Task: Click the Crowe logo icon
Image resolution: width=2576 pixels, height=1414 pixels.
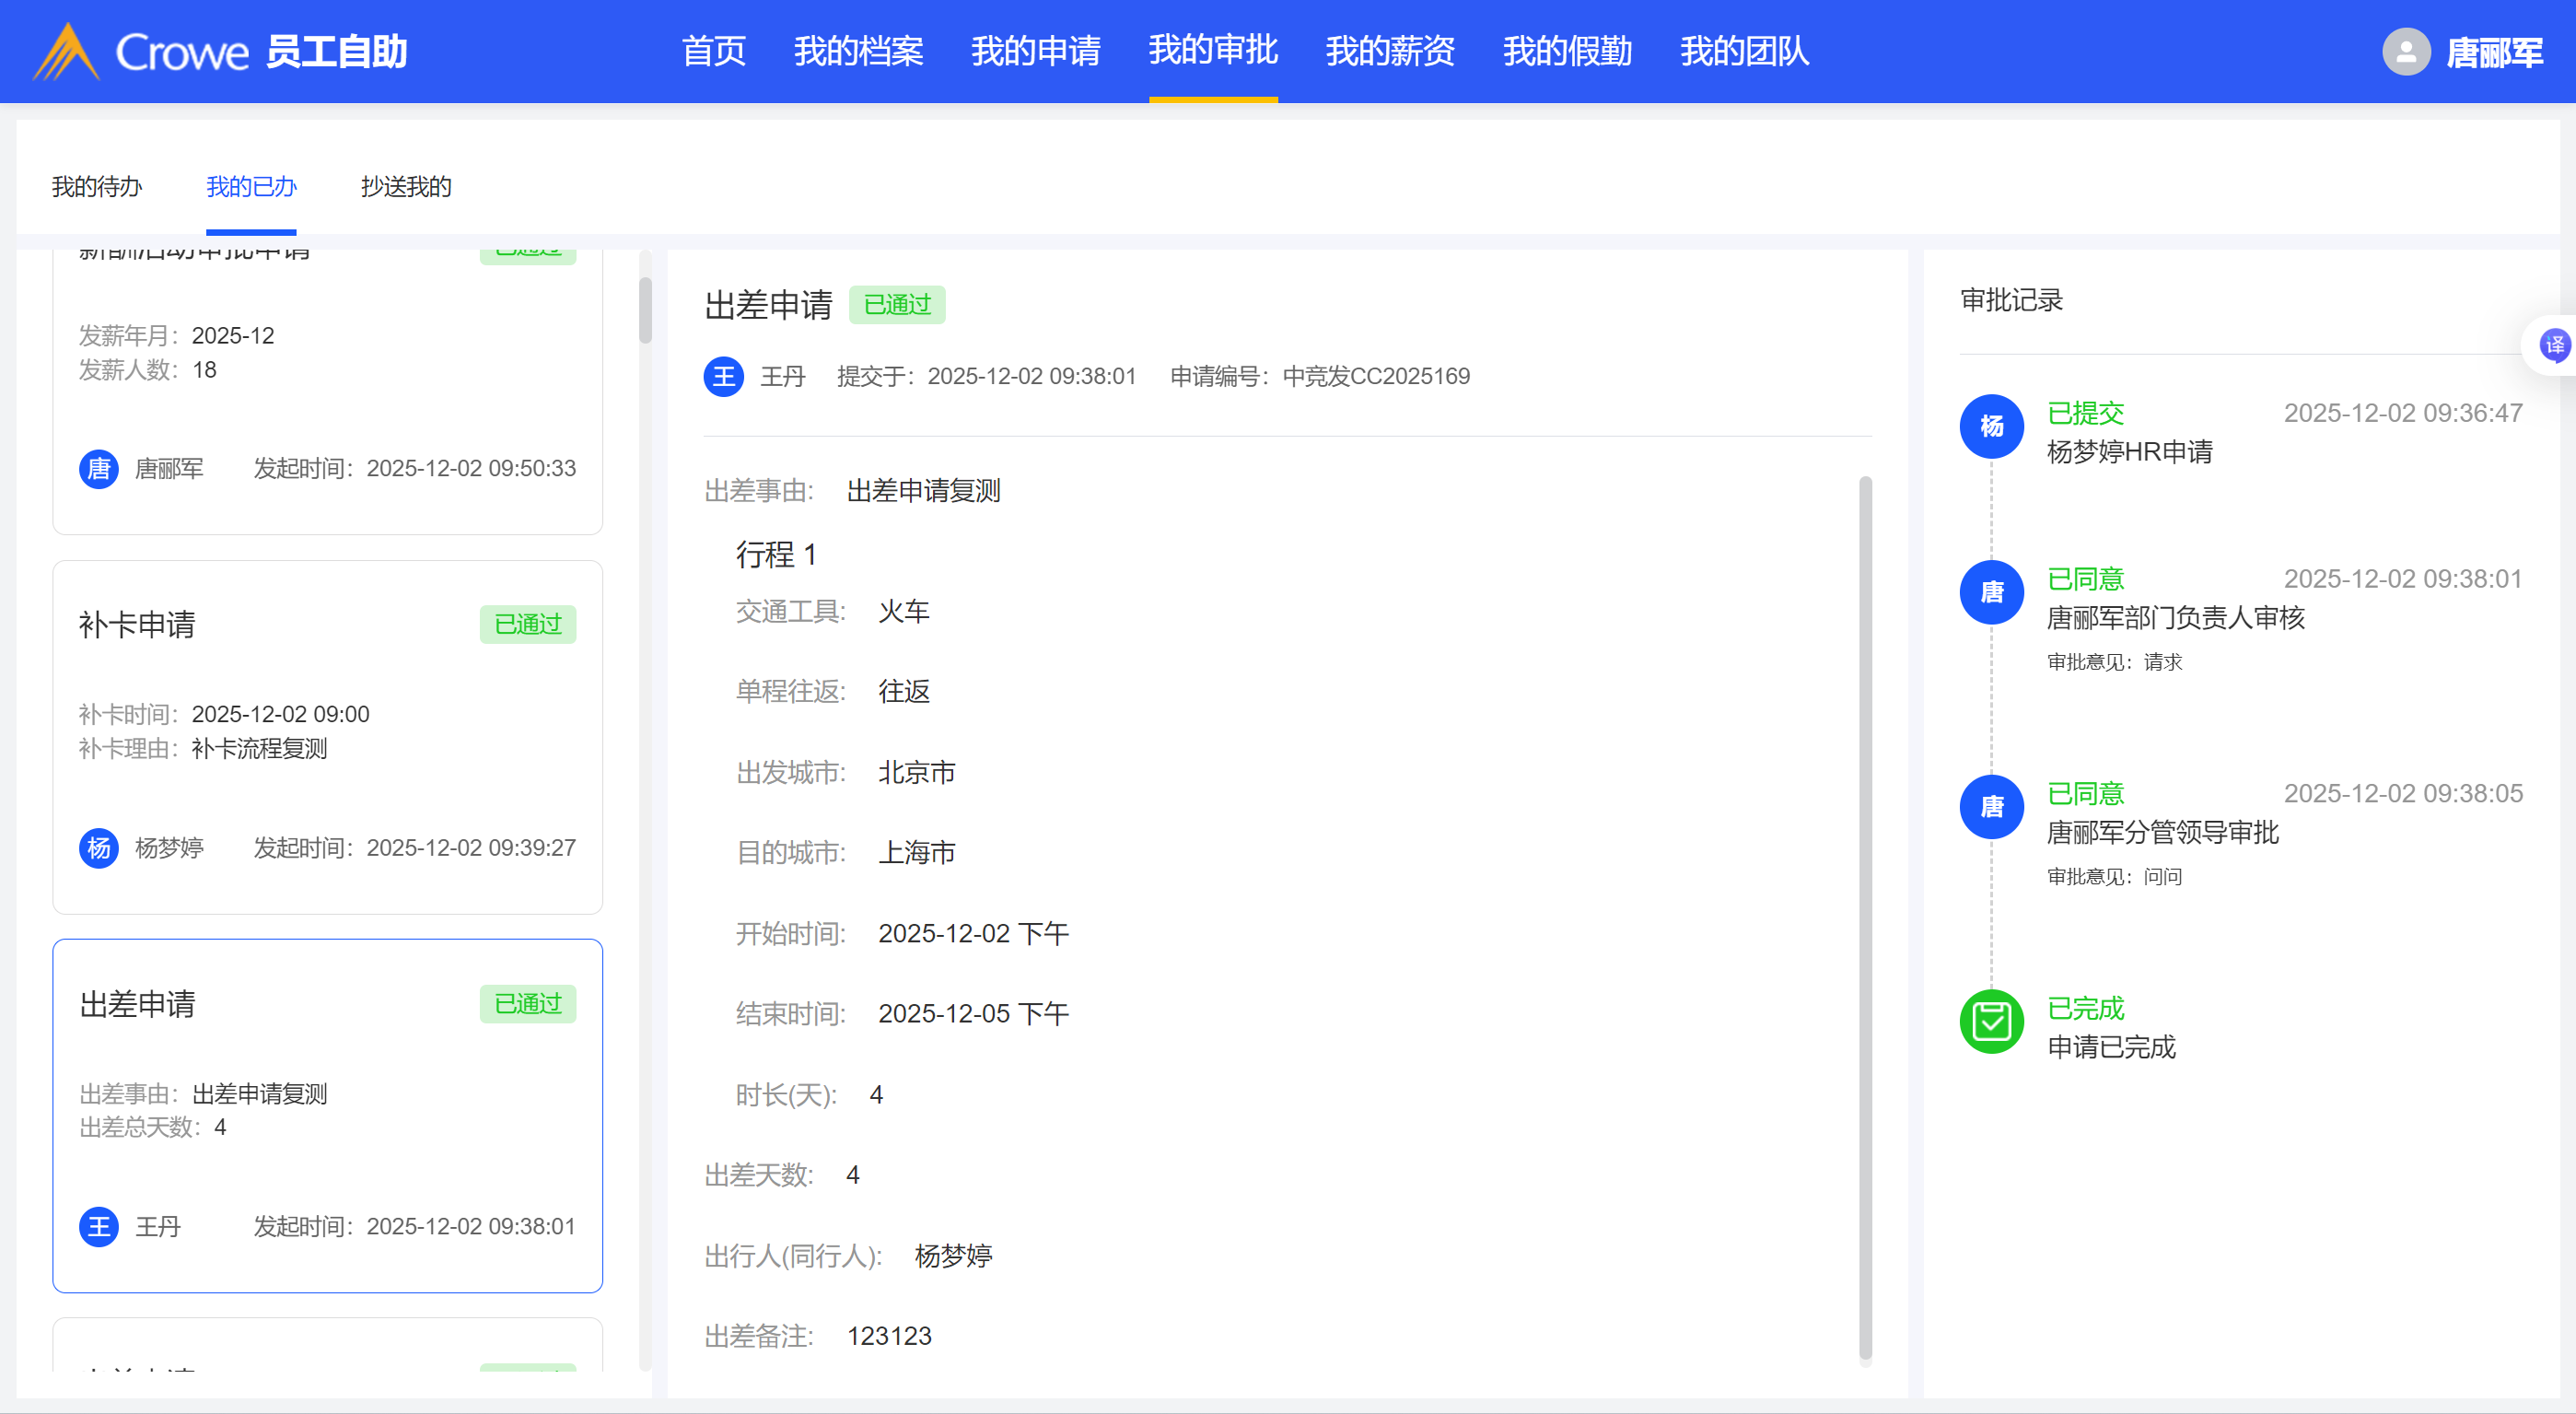Action: 66,51
